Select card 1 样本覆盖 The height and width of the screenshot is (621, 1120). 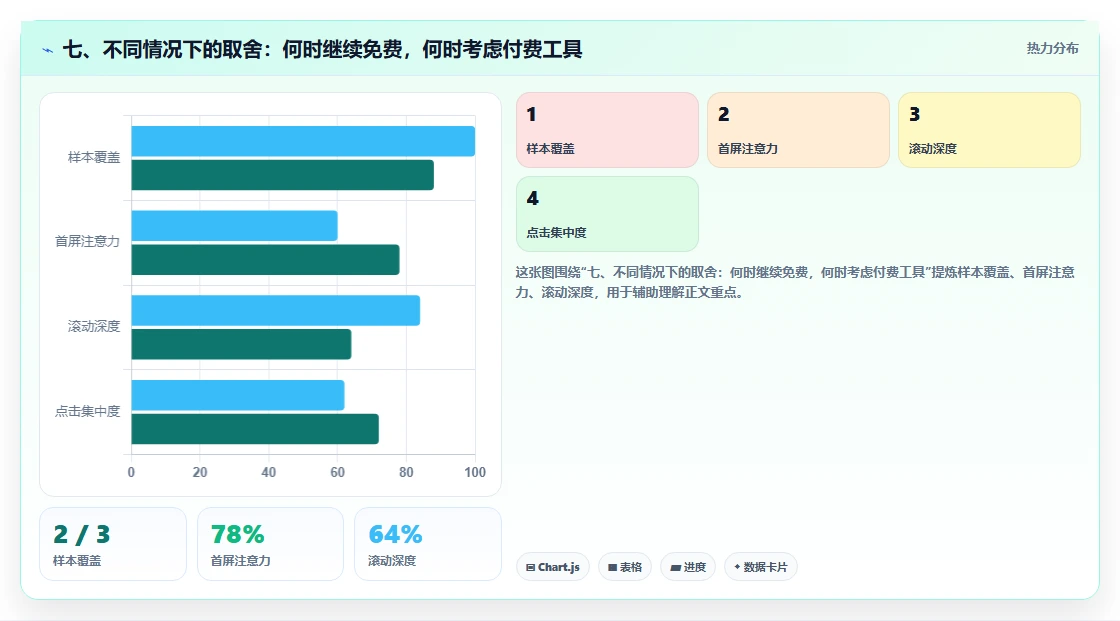pyautogui.click(x=607, y=130)
